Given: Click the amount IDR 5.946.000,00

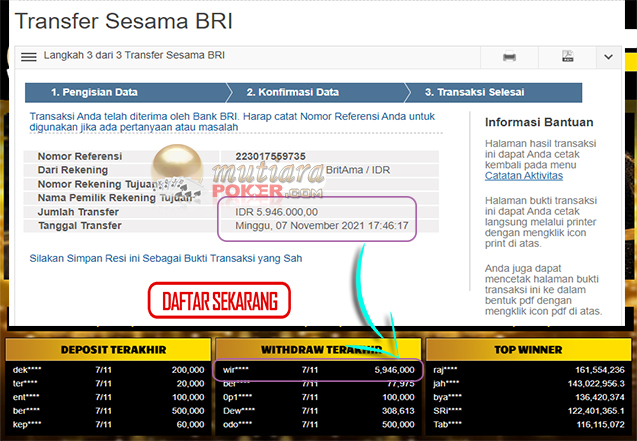Looking at the screenshot, I should (x=277, y=212).
